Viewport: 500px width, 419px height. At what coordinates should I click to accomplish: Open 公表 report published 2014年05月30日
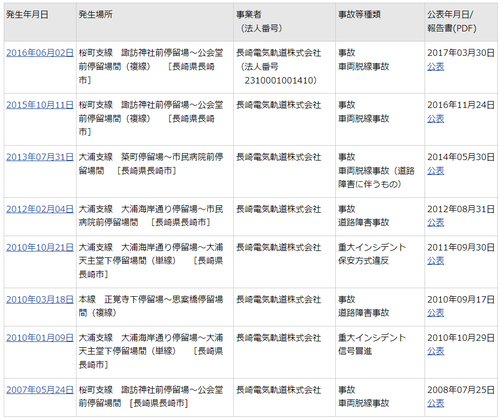(436, 171)
